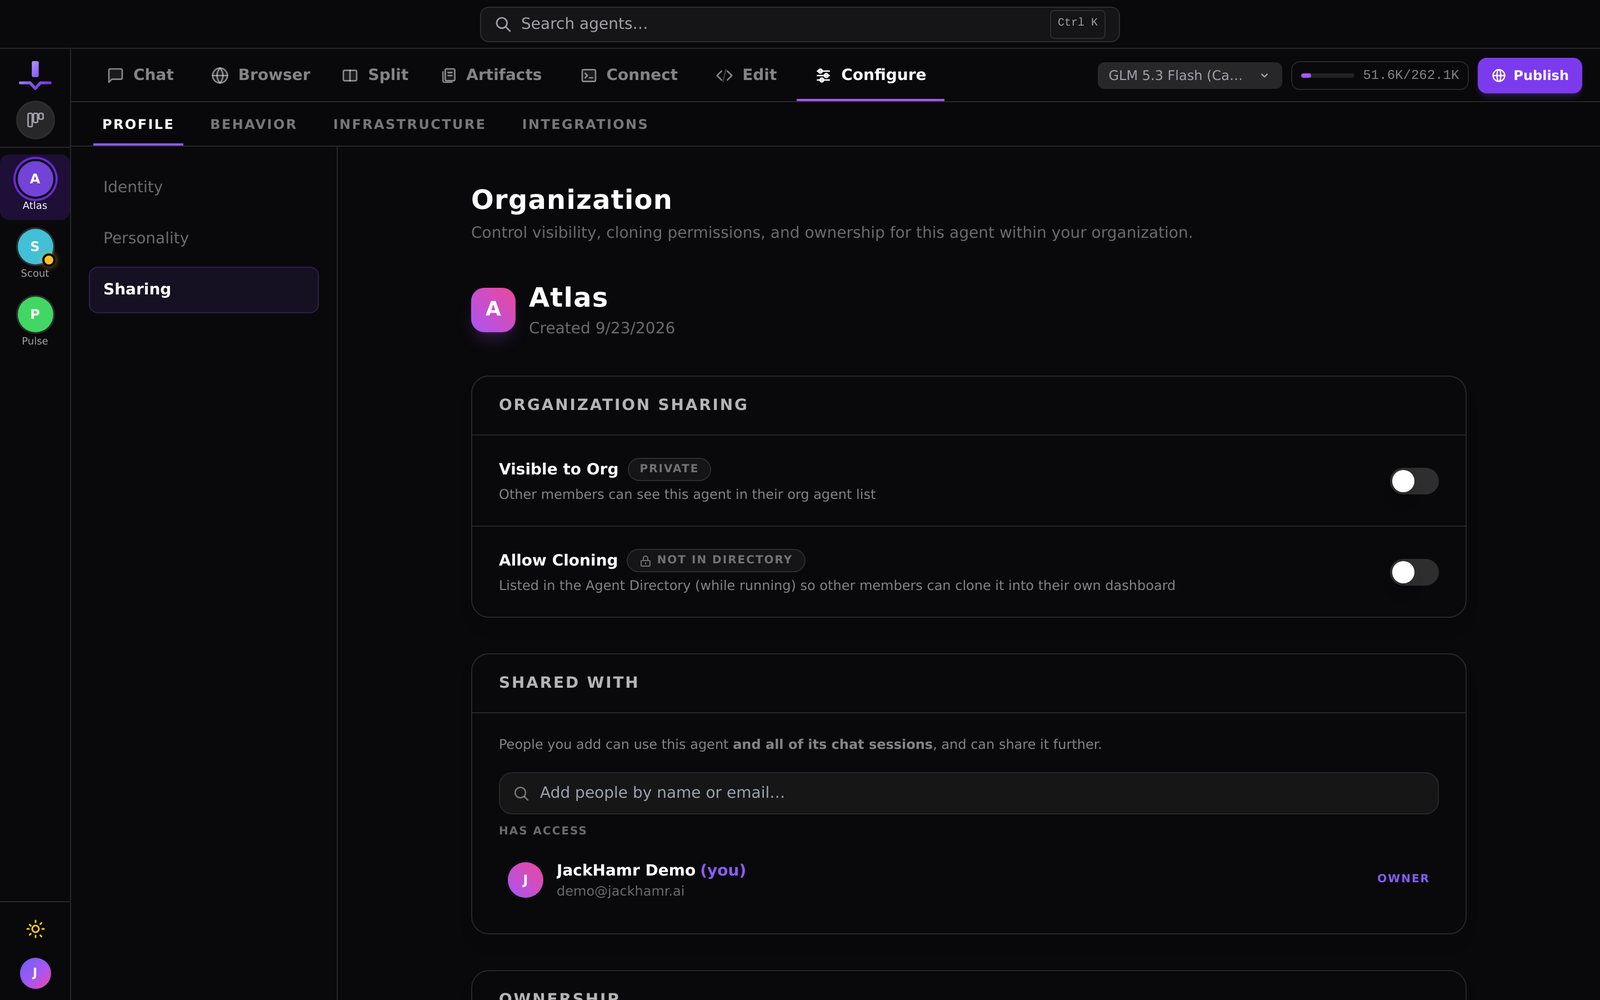Open the board view icon below logo
The image size is (1600, 1000).
click(x=35, y=120)
